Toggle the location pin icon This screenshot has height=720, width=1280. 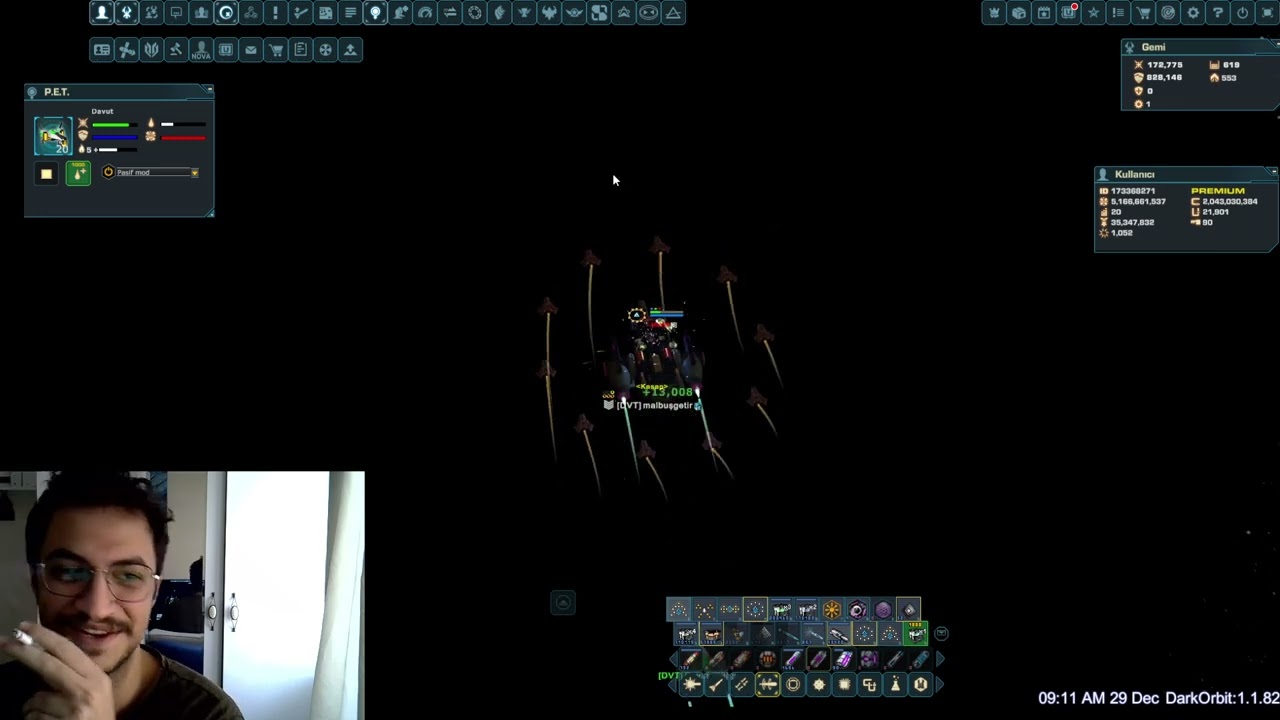(375, 13)
